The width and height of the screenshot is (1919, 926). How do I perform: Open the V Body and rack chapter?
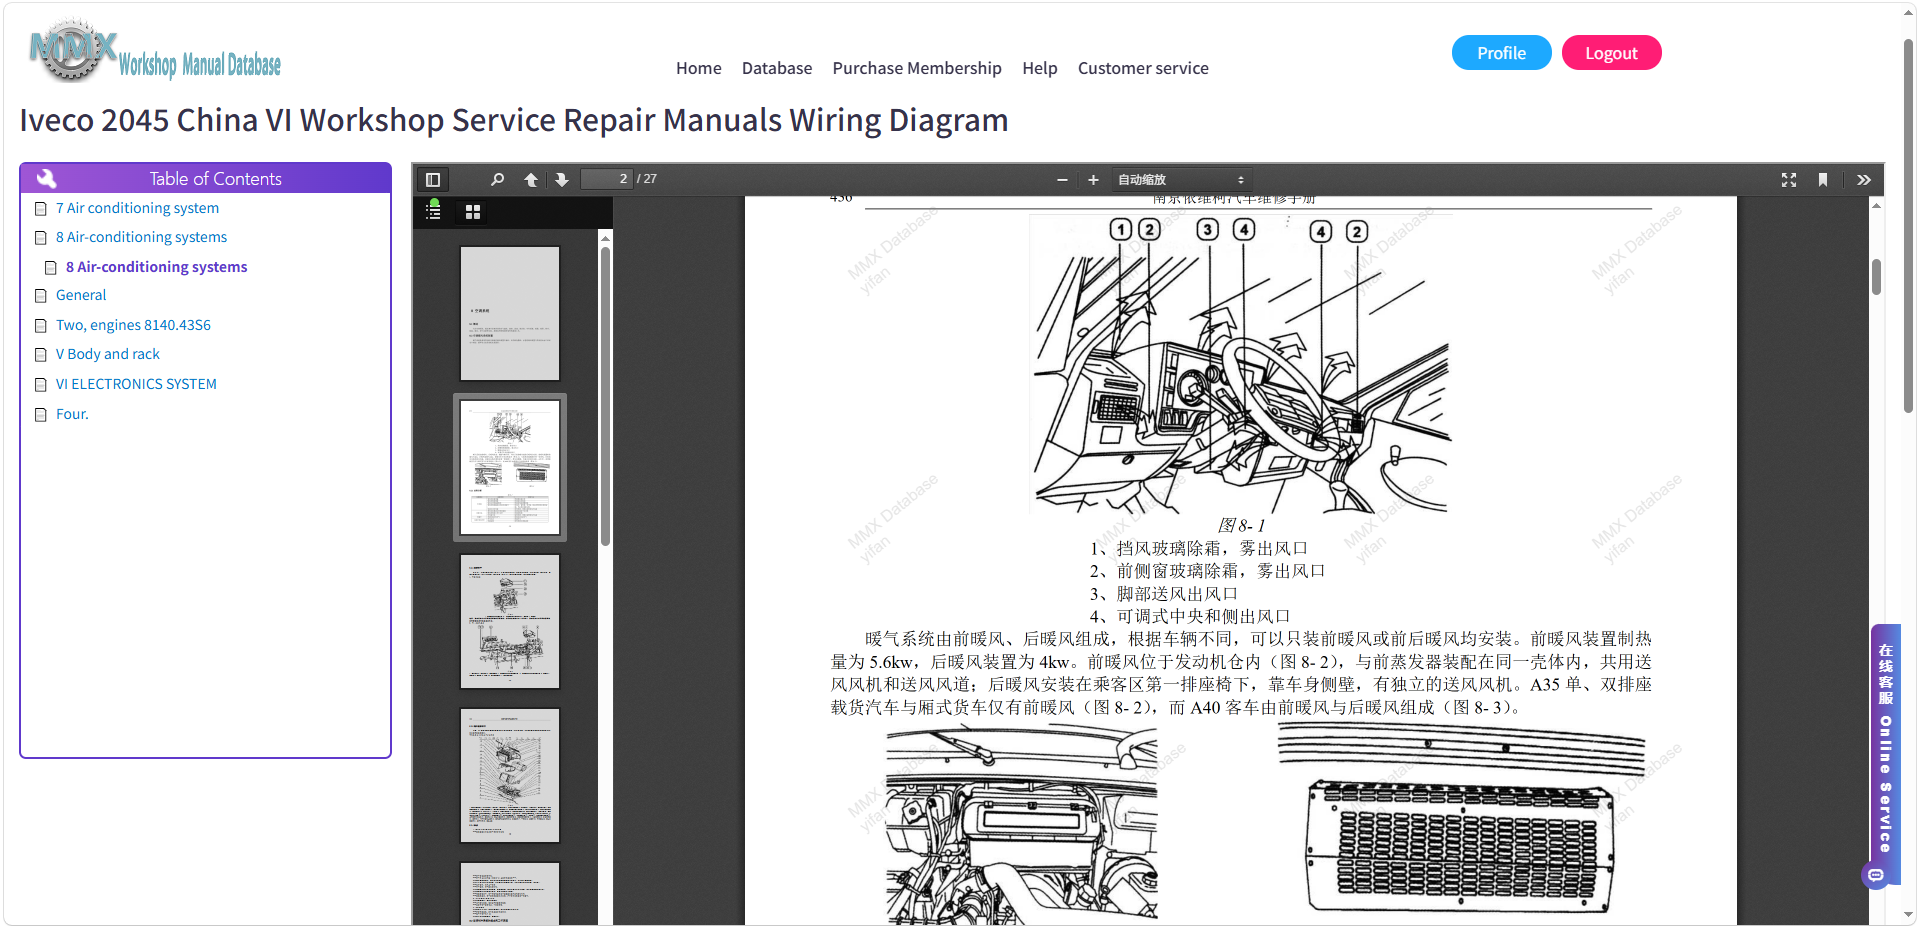[x=108, y=354]
